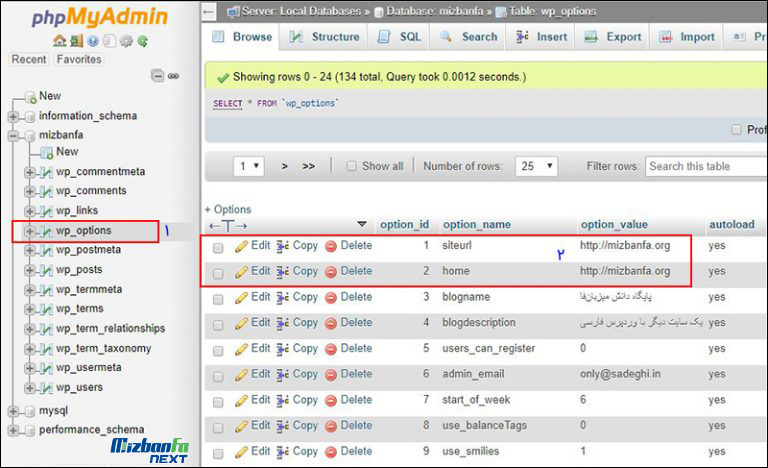Image resolution: width=768 pixels, height=468 pixels.
Task: Open the SQL tab
Action: point(400,37)
